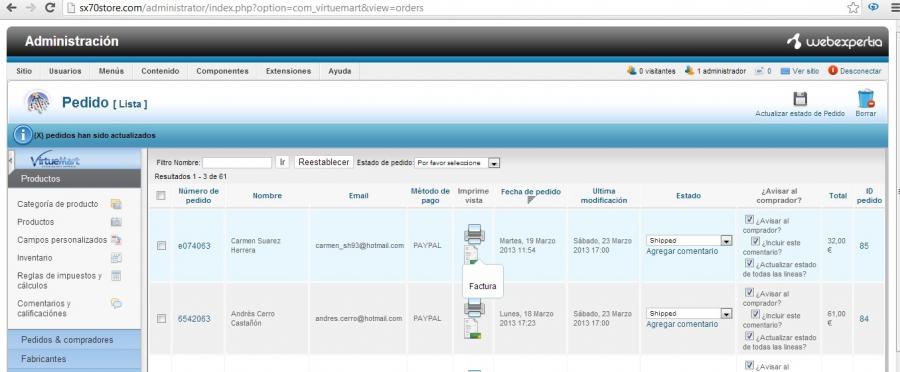Click invoice icon for order 6542063
This screenshot has width=900, height=372.
(472, 328)
